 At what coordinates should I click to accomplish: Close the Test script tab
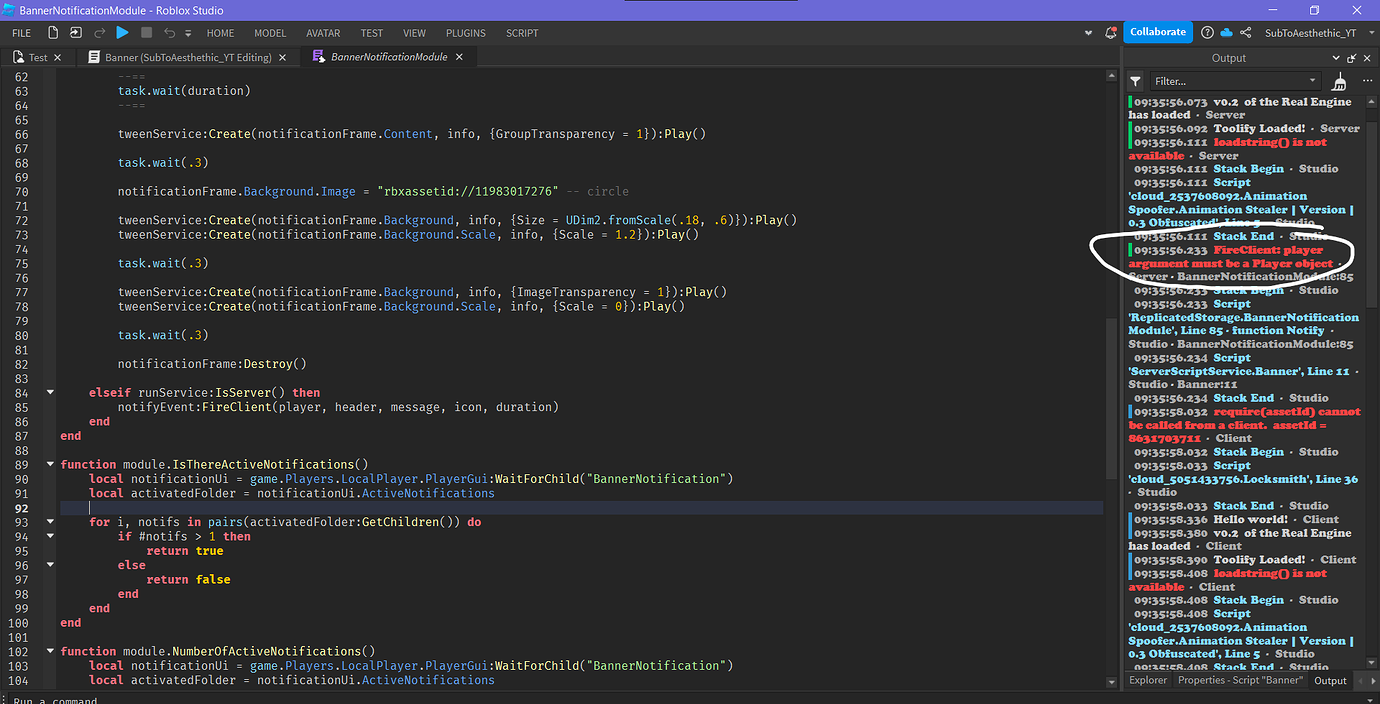tap(57, 57)
